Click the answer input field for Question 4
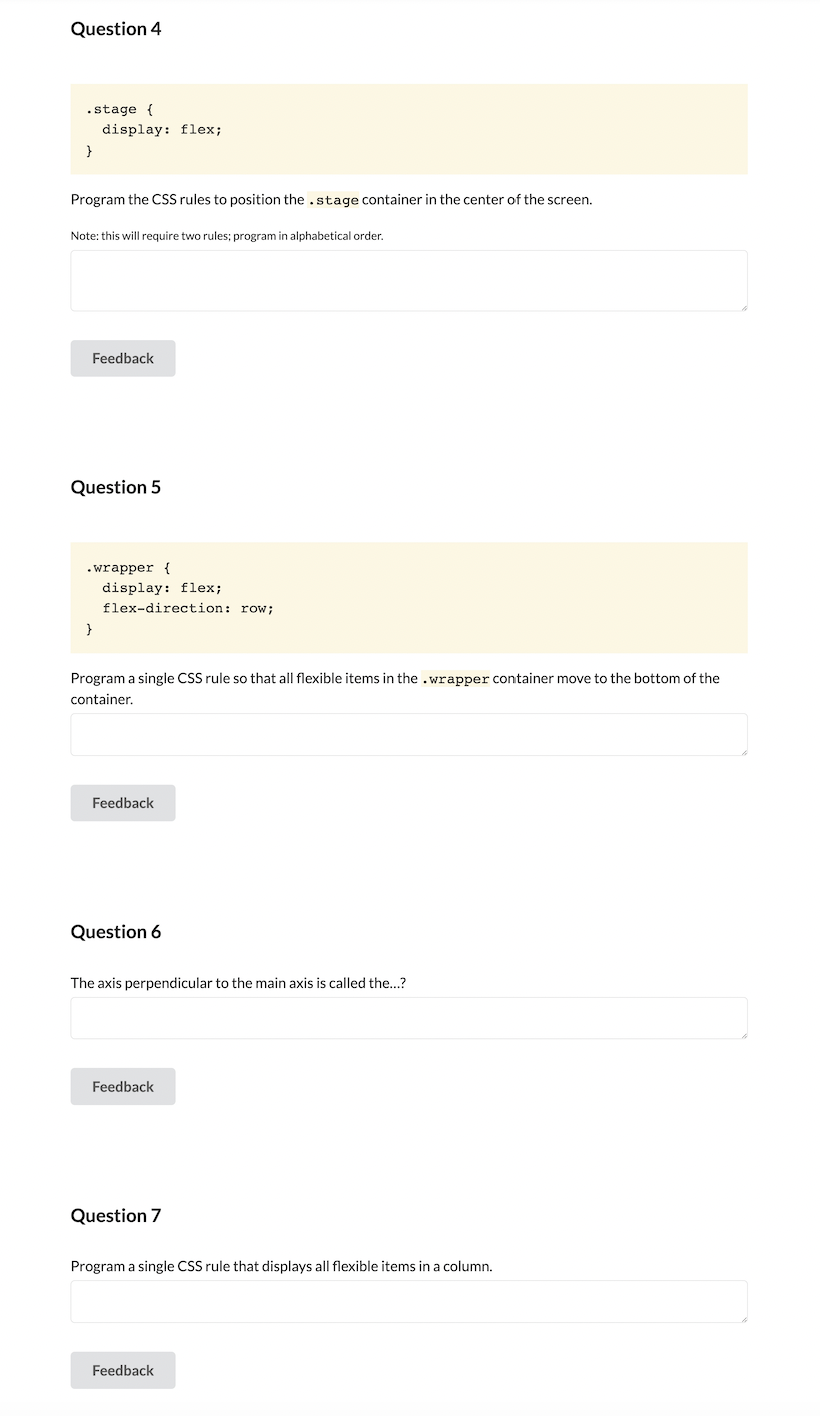The image size is (820, 1416). 408,280
